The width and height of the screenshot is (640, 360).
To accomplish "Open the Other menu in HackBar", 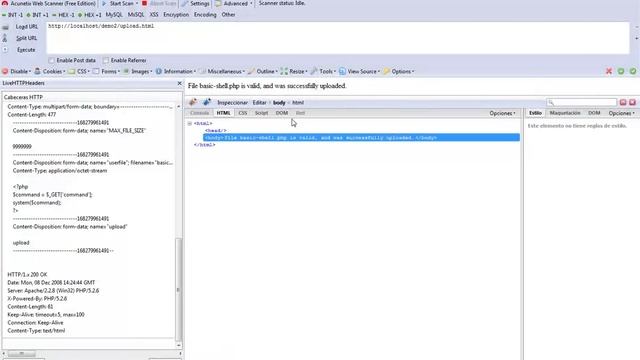I will click(228, 15).
